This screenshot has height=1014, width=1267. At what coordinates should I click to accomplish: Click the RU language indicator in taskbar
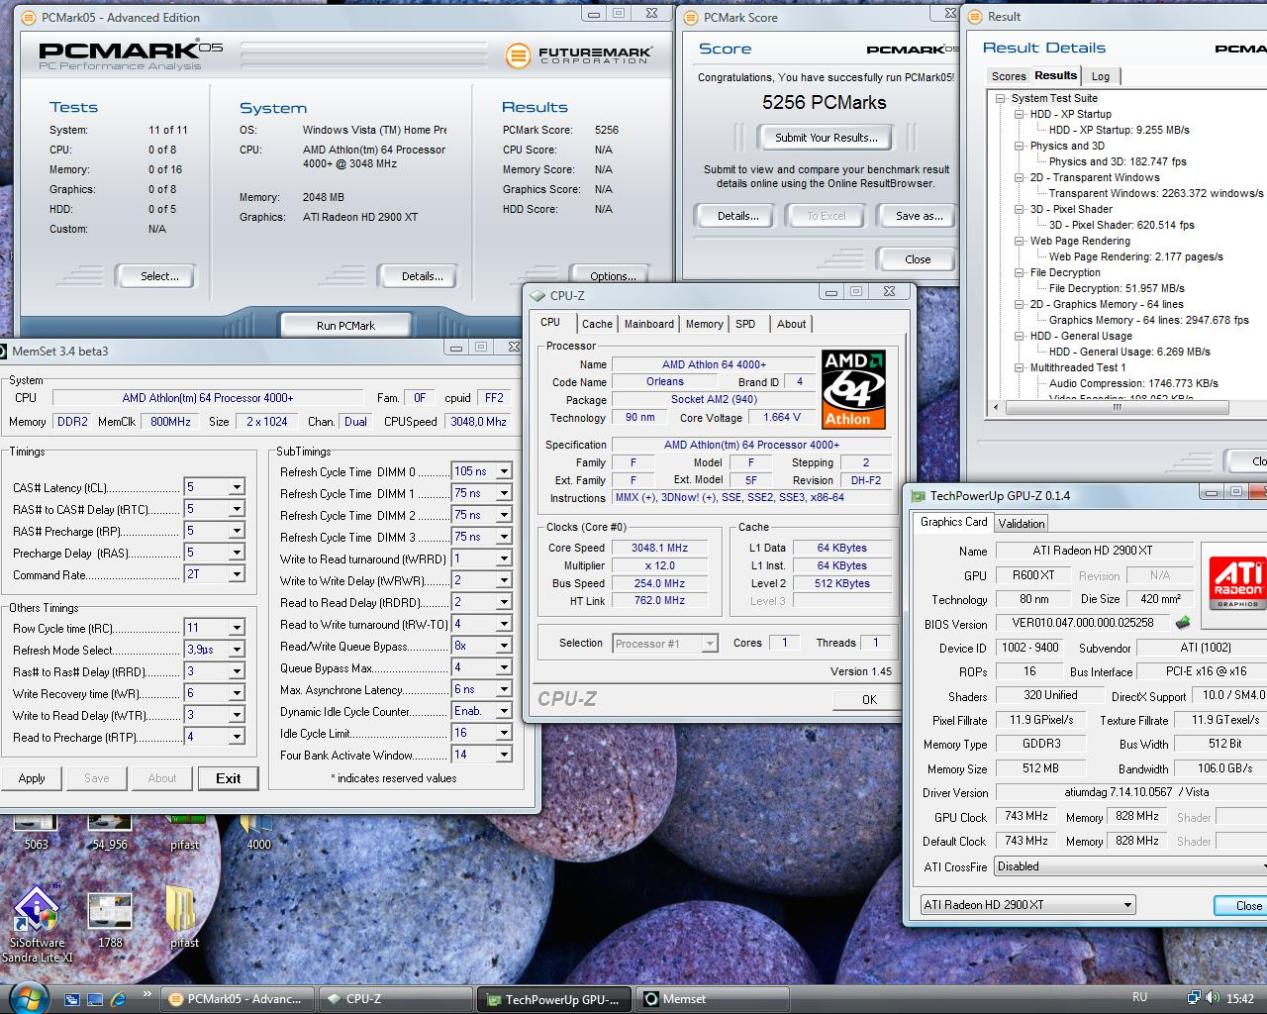pyautogui.click(x=1139, y=997)
